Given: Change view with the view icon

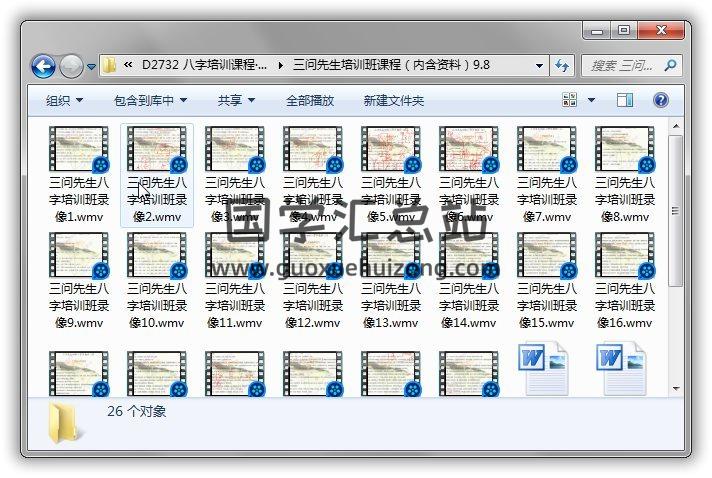Looking at the screenshot, I should pos(569,100).
